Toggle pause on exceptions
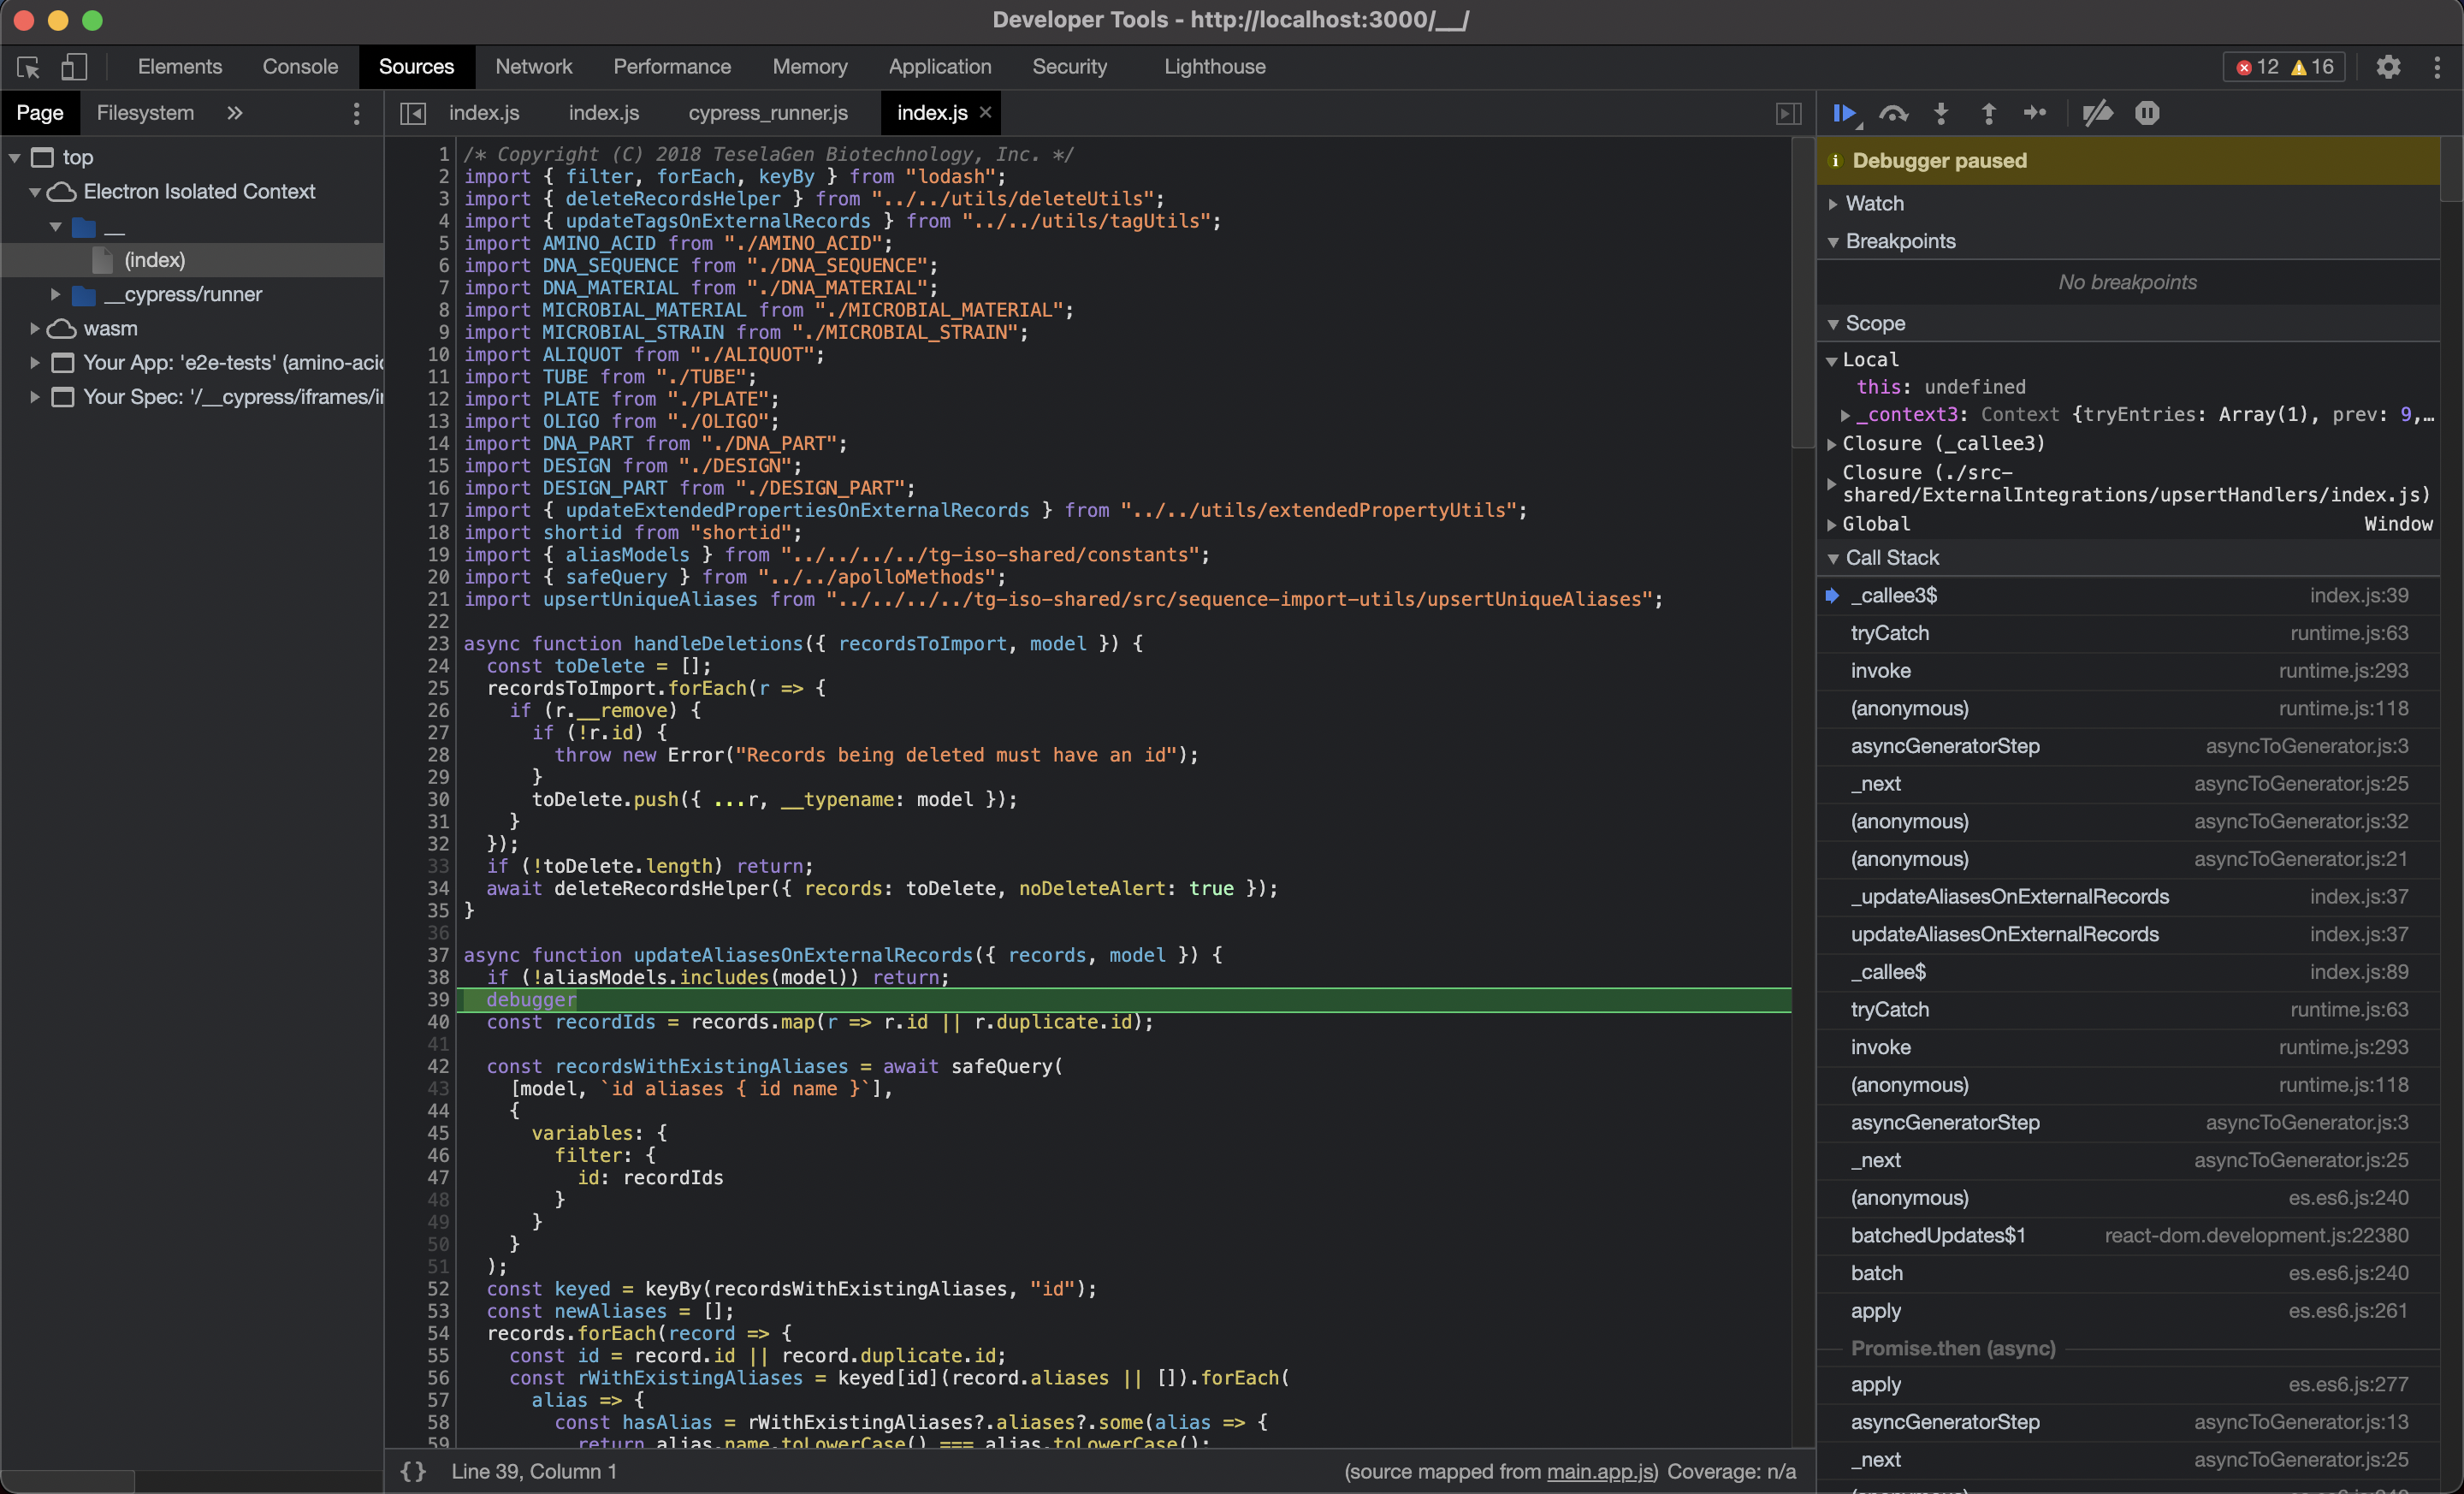 click(x=2147, y=113)
